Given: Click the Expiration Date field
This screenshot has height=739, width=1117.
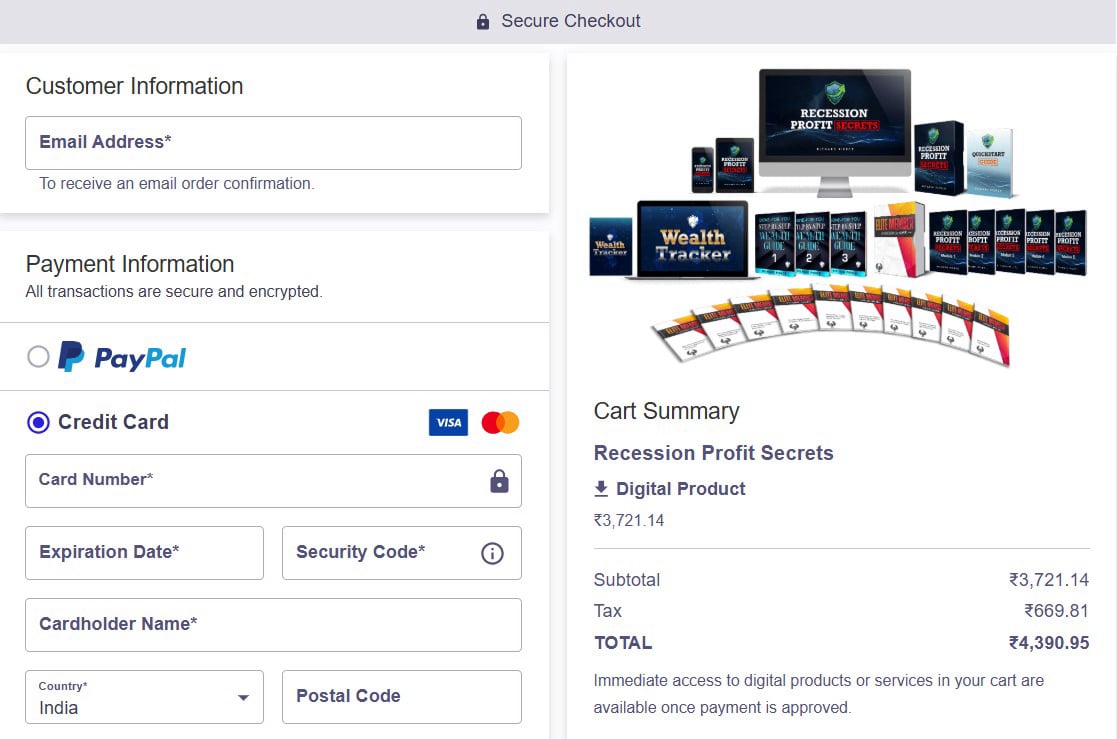Looking at the screenshot, I should [144, 553].
